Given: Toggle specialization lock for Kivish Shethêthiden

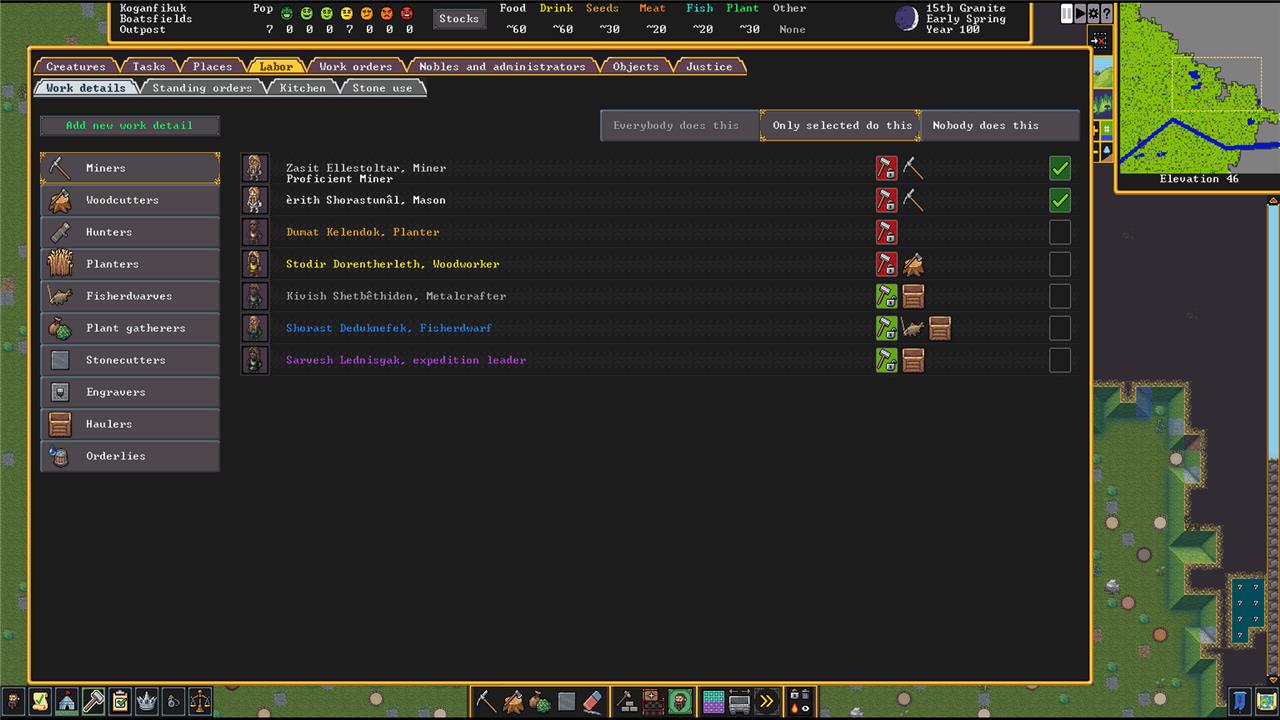Looking at the screenshot, I should click(x=886, y=296).
